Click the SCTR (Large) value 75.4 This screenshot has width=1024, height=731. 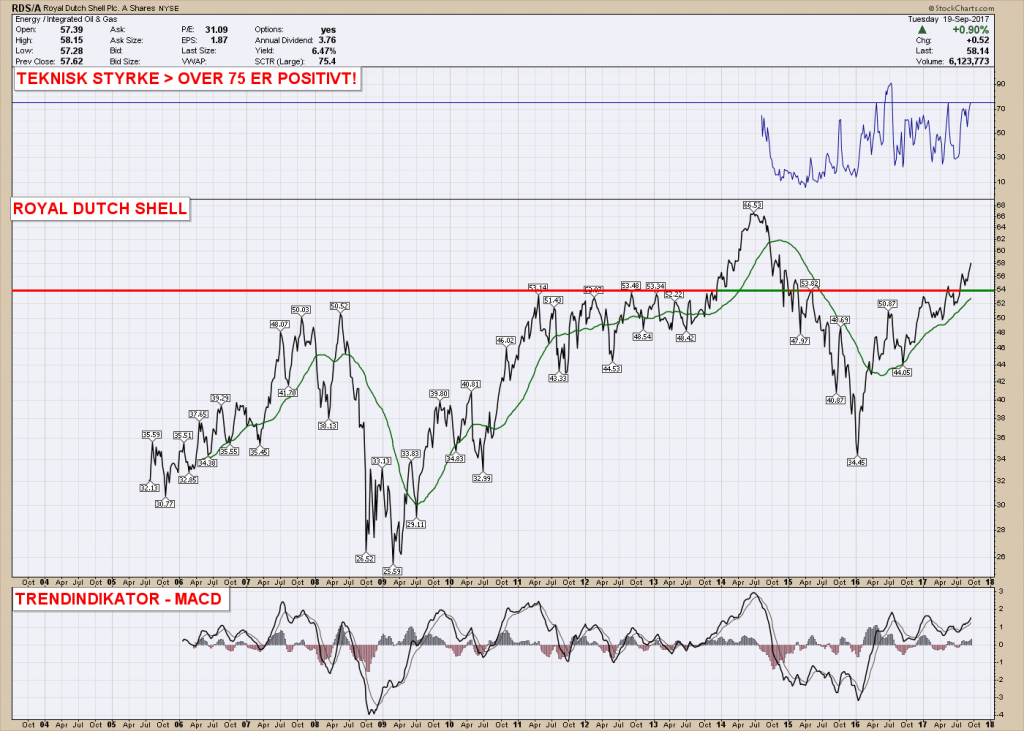(x=327, y=61)
